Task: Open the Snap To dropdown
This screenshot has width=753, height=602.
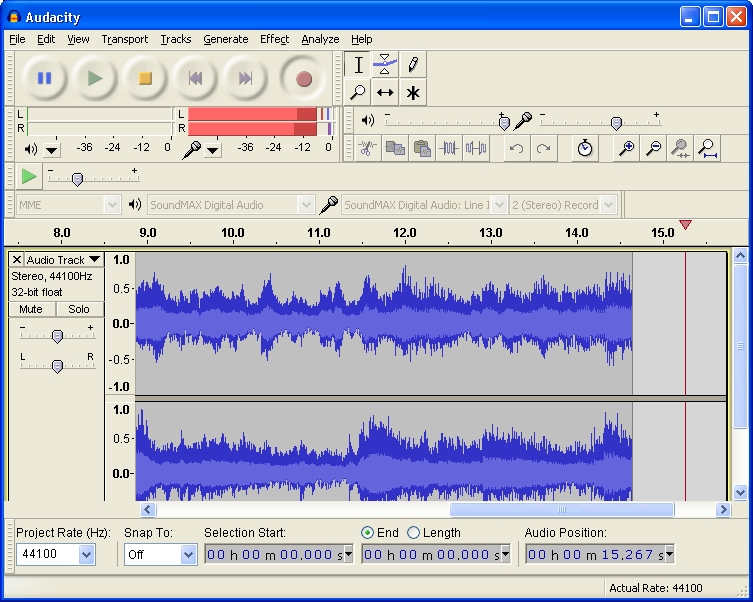Action: click(188, 555)
